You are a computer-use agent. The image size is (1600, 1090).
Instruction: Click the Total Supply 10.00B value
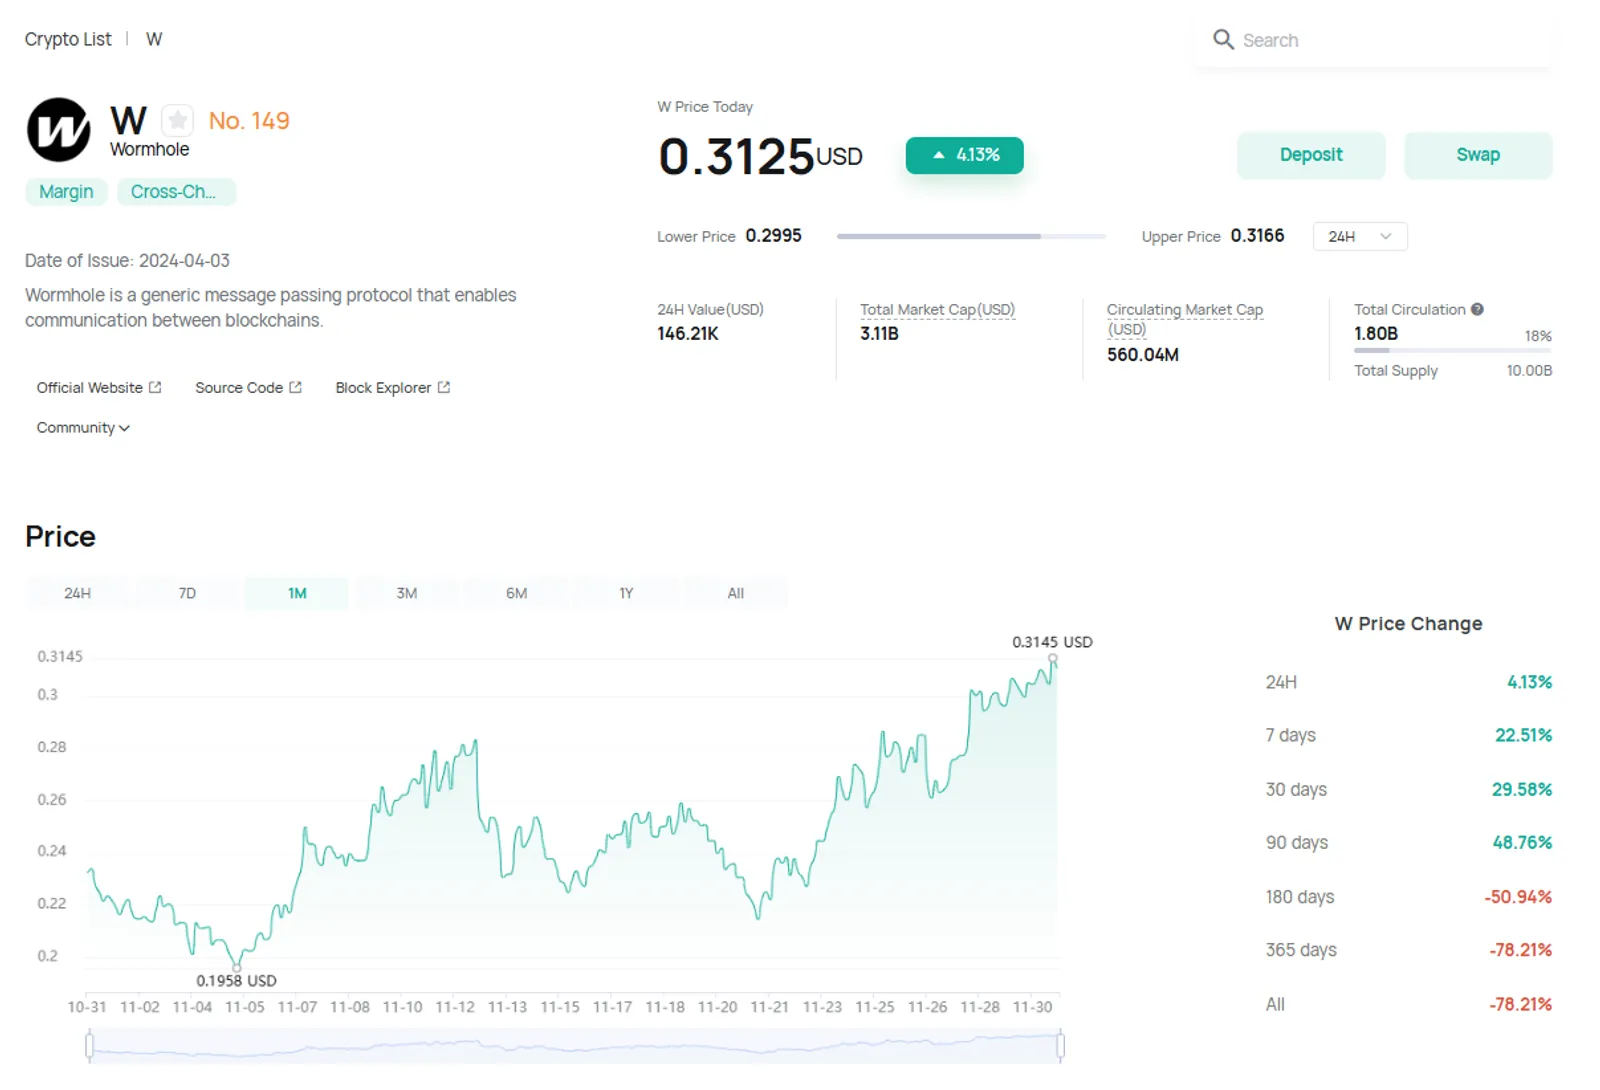[1529, 371]
